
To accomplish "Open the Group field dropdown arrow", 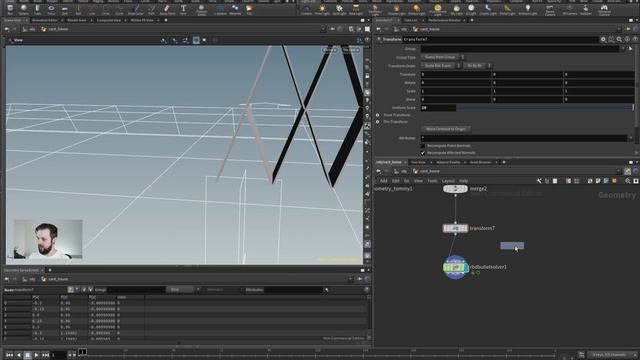I will coord(623,49).
